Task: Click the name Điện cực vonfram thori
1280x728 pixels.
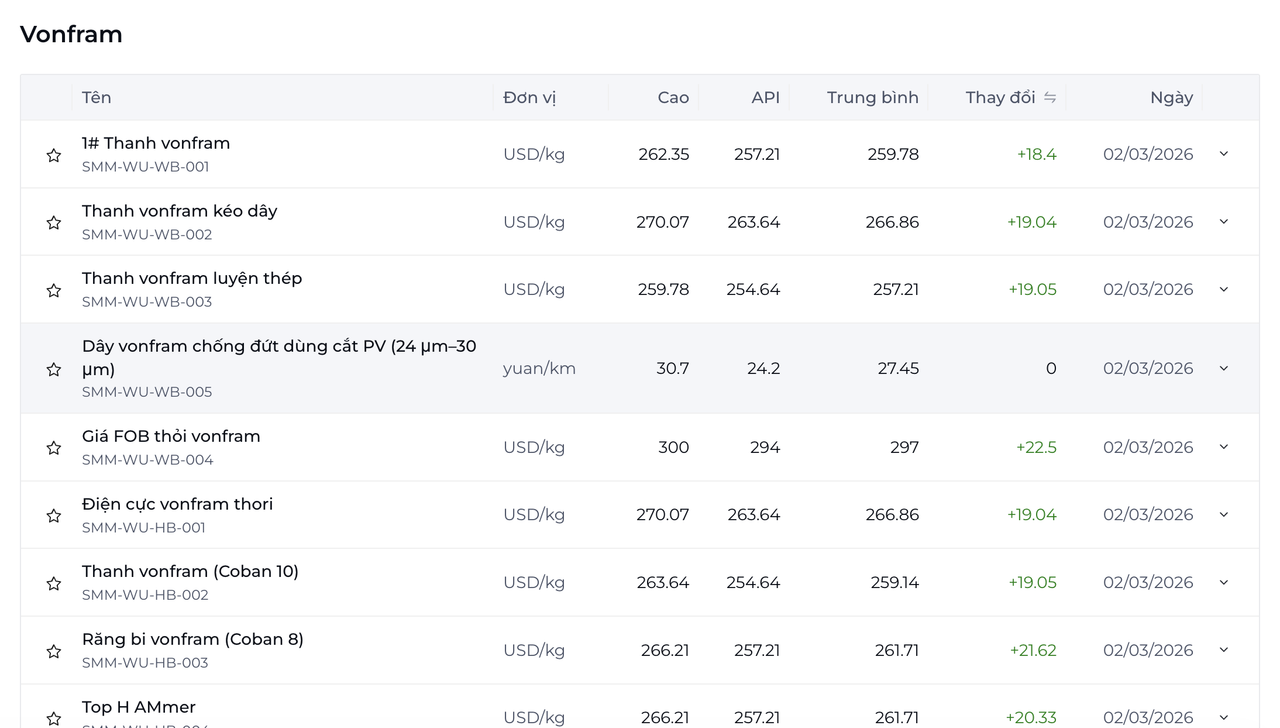Action: (x=177, y=504)
